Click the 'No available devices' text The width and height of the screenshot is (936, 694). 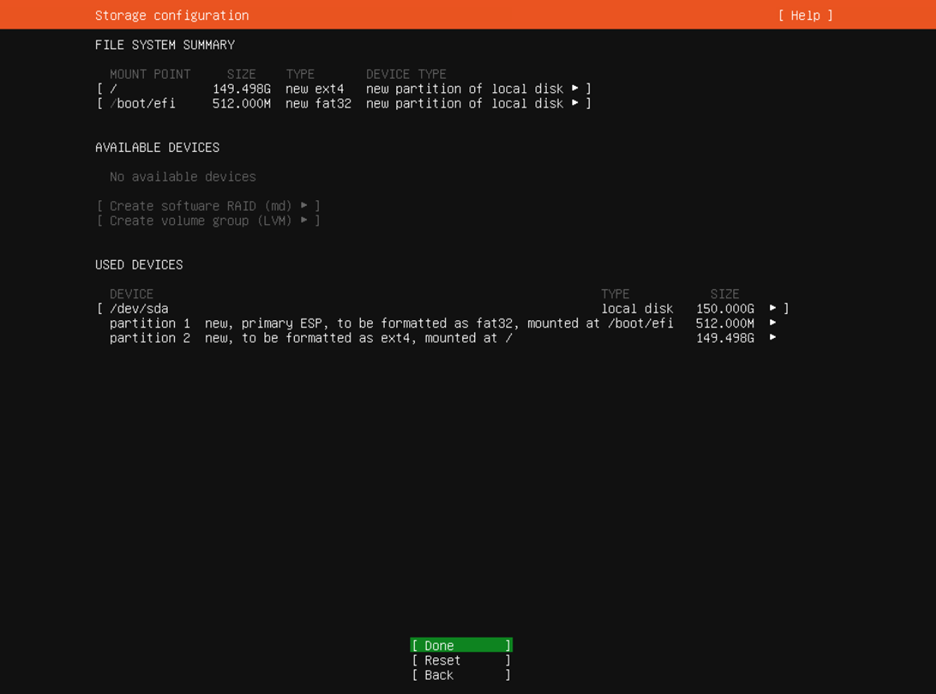point(183,177)
